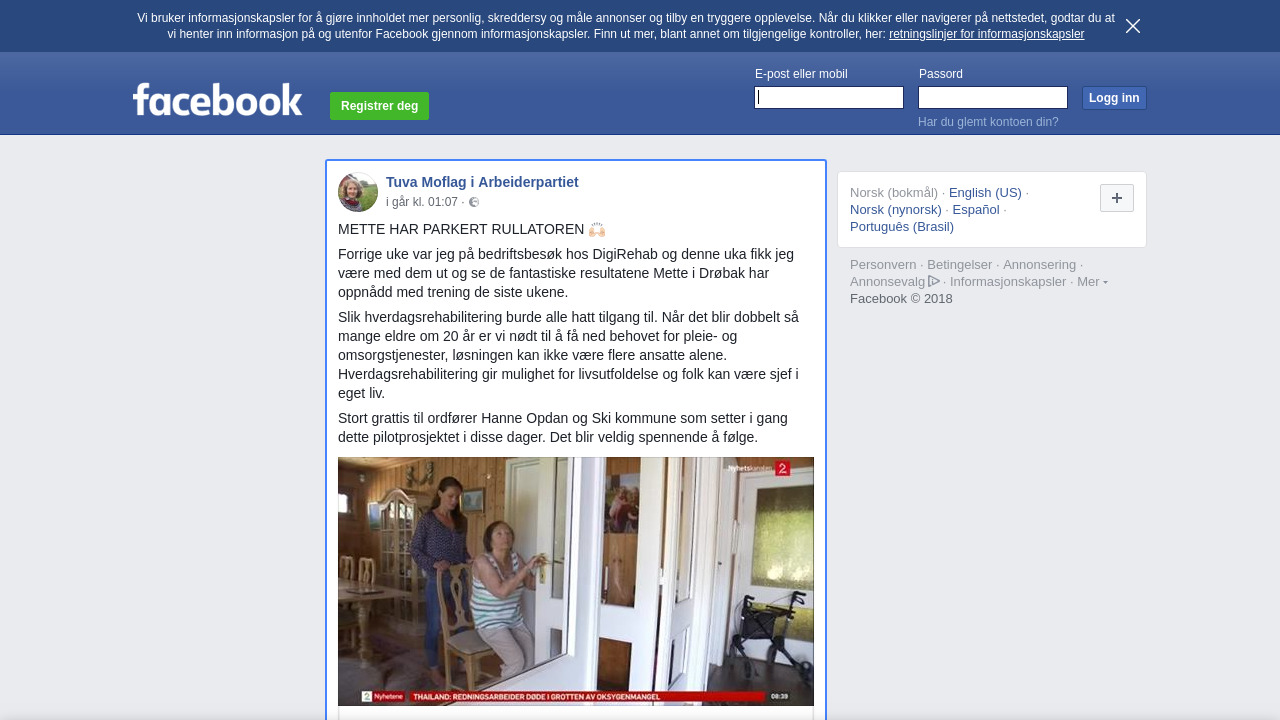
Task: Select Español language option
Action: [x=976, y=209]
